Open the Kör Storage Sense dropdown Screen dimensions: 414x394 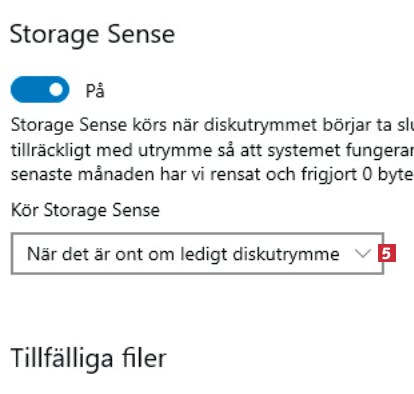pos(197,254)
